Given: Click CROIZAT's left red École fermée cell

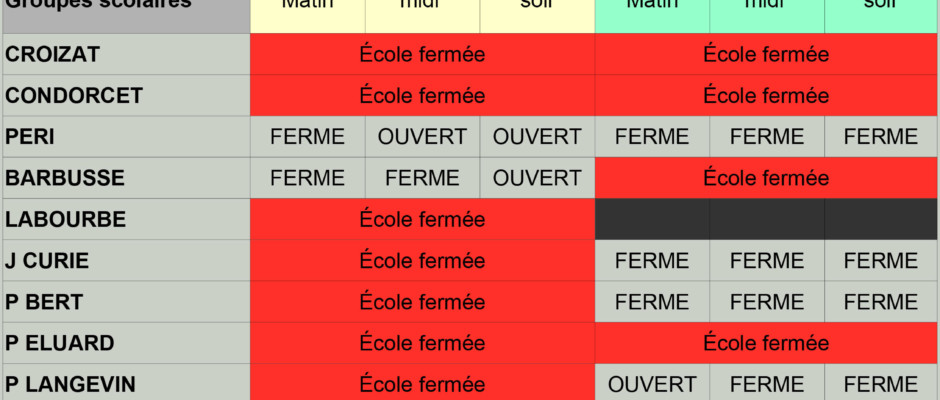Looking at the screenshot, I should coord(422,55).
